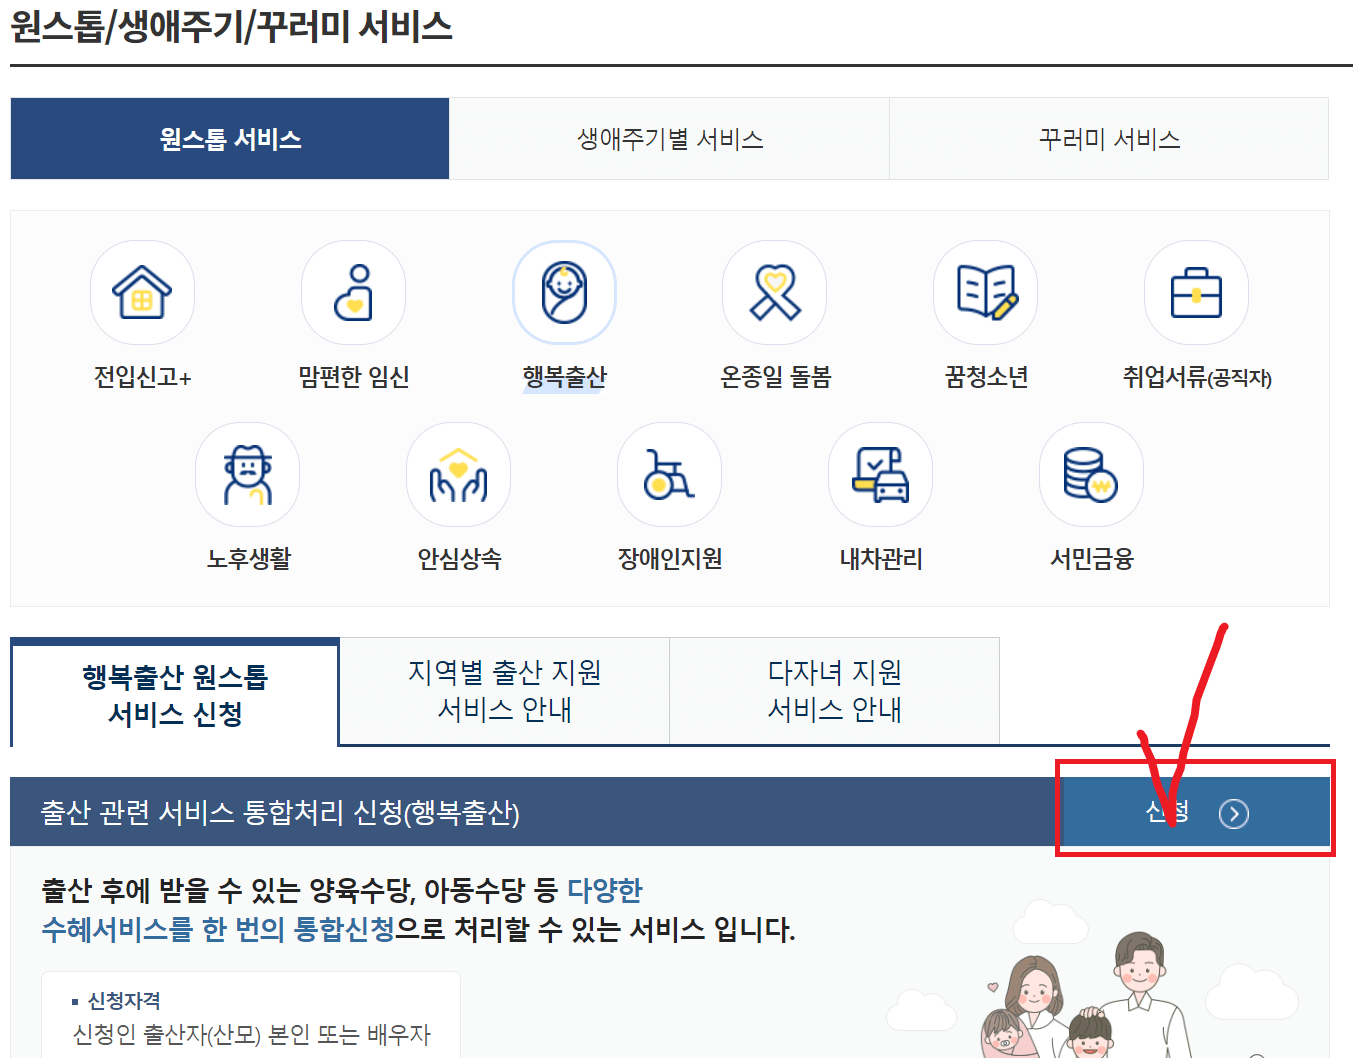Click the 행복출산 baby icon
The width and height of the screenshot is (1353, 1058).
pos(564,292)
